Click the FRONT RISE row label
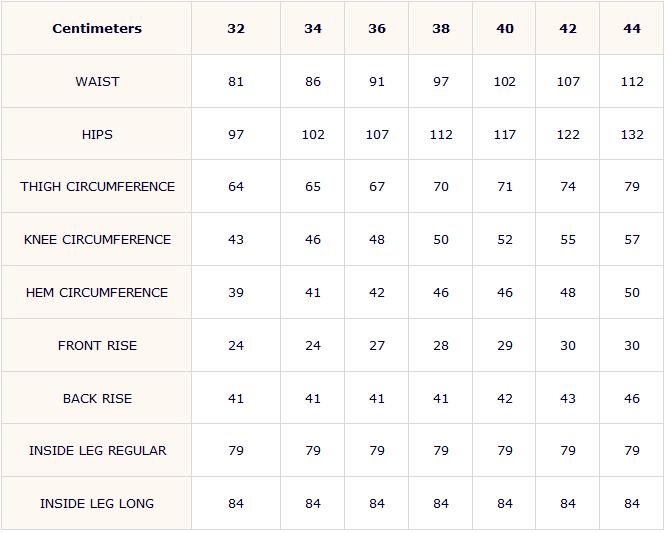667x533 pixels. pyautogui.click(x=97, y=345)
